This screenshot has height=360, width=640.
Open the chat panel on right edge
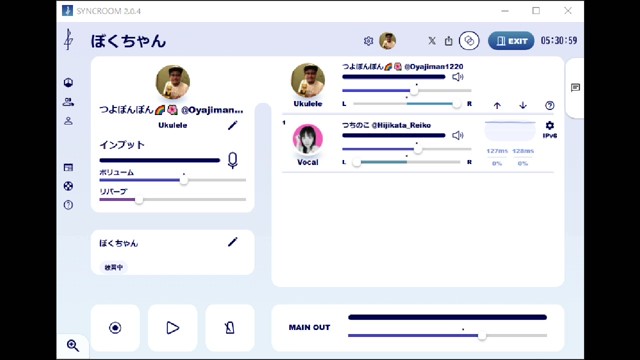point(576,87)
